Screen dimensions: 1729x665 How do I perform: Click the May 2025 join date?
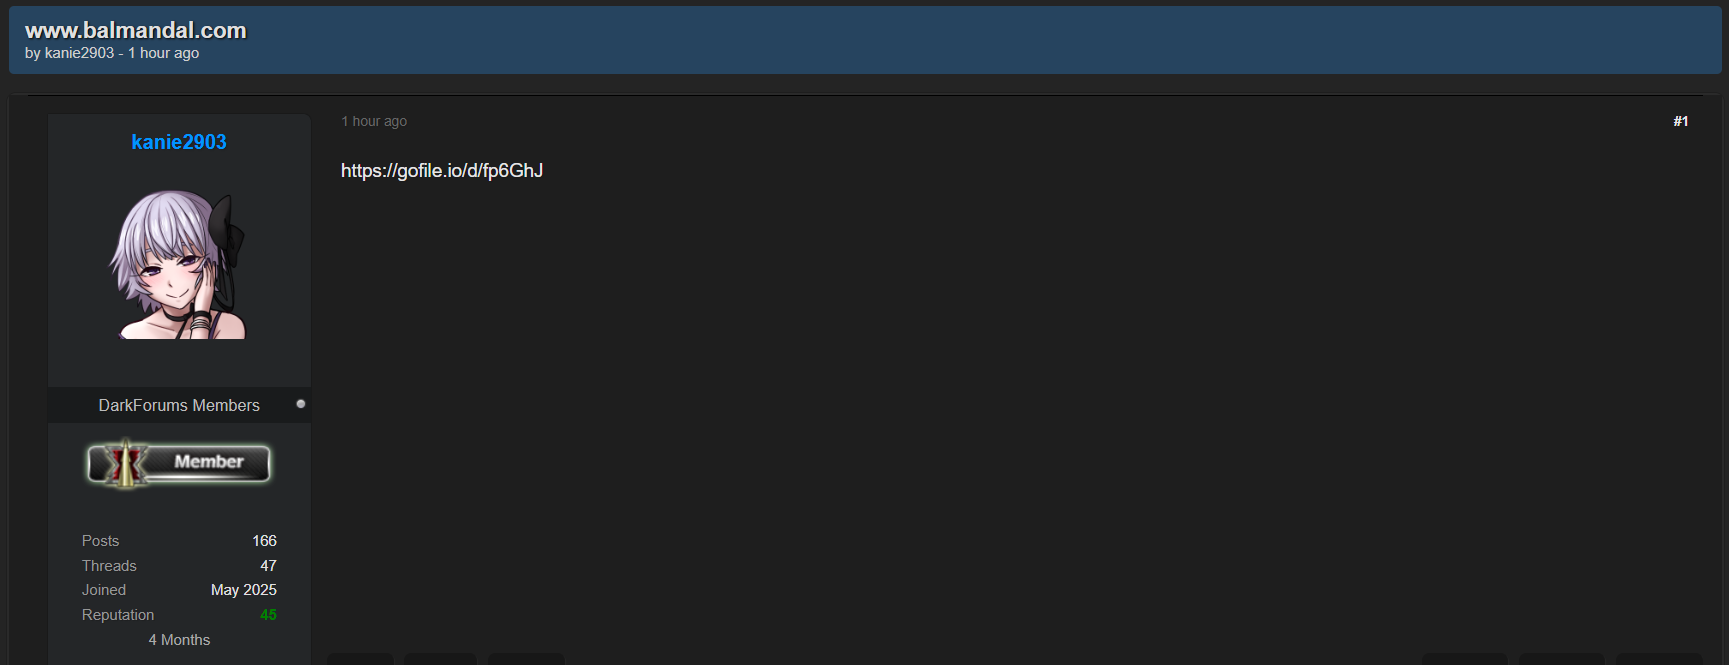point(243,590)
